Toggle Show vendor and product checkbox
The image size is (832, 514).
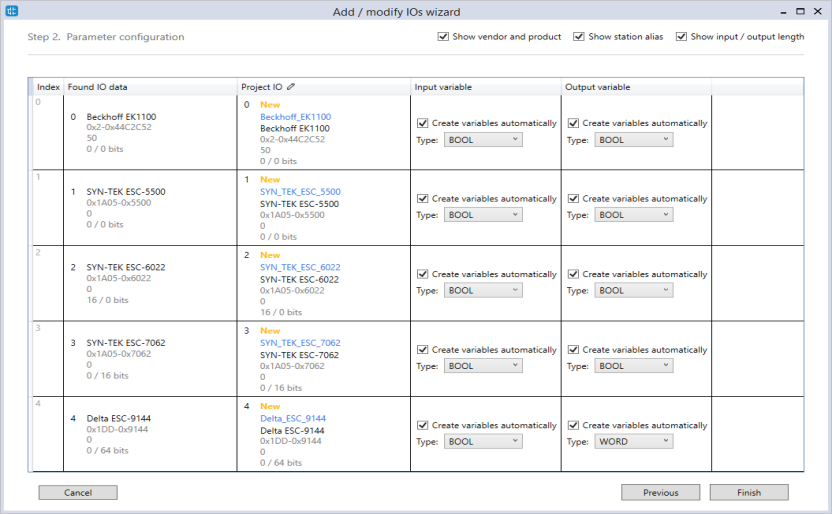pos(443,37)
